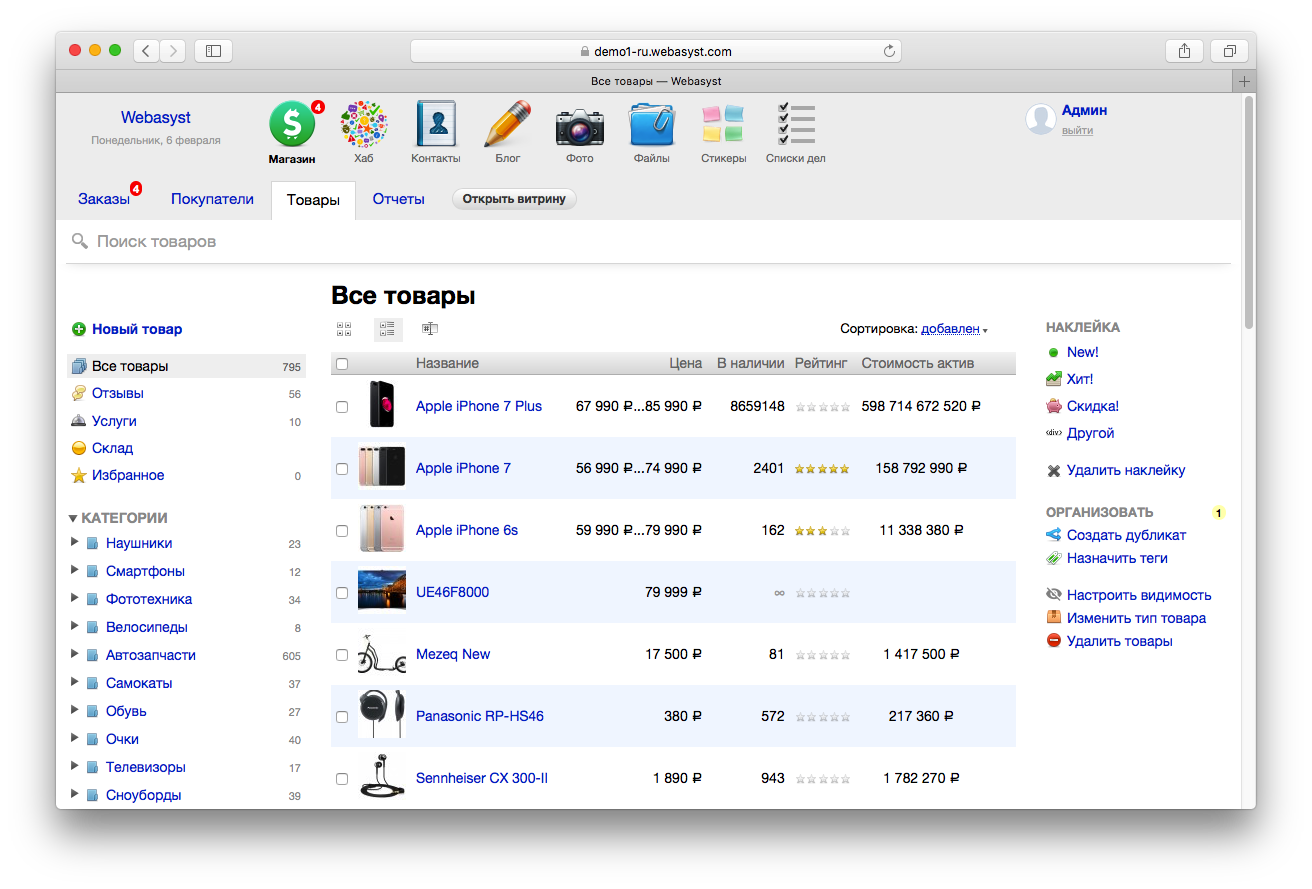
Task: Click Создать дубликат link
Action: coord(1126,535)
